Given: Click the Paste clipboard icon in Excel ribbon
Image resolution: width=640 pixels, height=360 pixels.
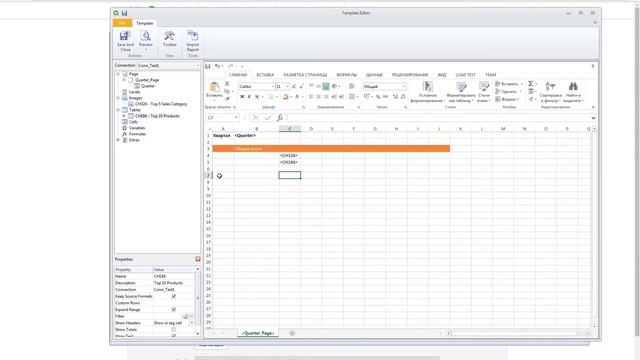Looking at the screenshot, I should 214,86.
